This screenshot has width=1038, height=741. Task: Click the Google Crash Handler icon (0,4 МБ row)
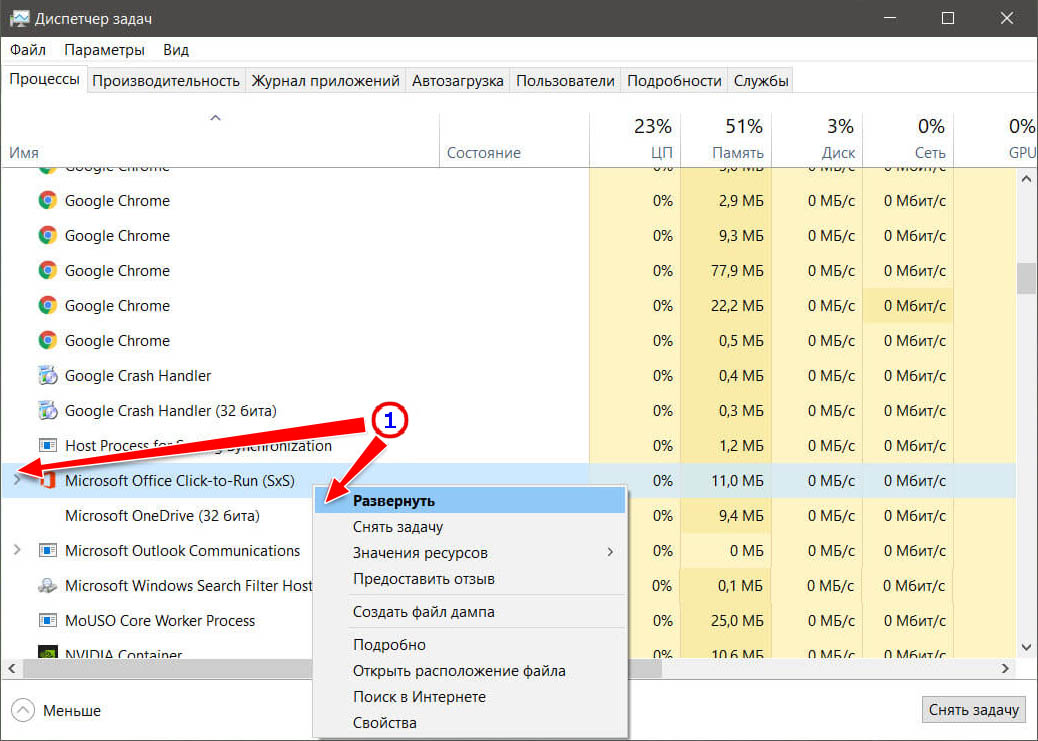coord(47,375)
